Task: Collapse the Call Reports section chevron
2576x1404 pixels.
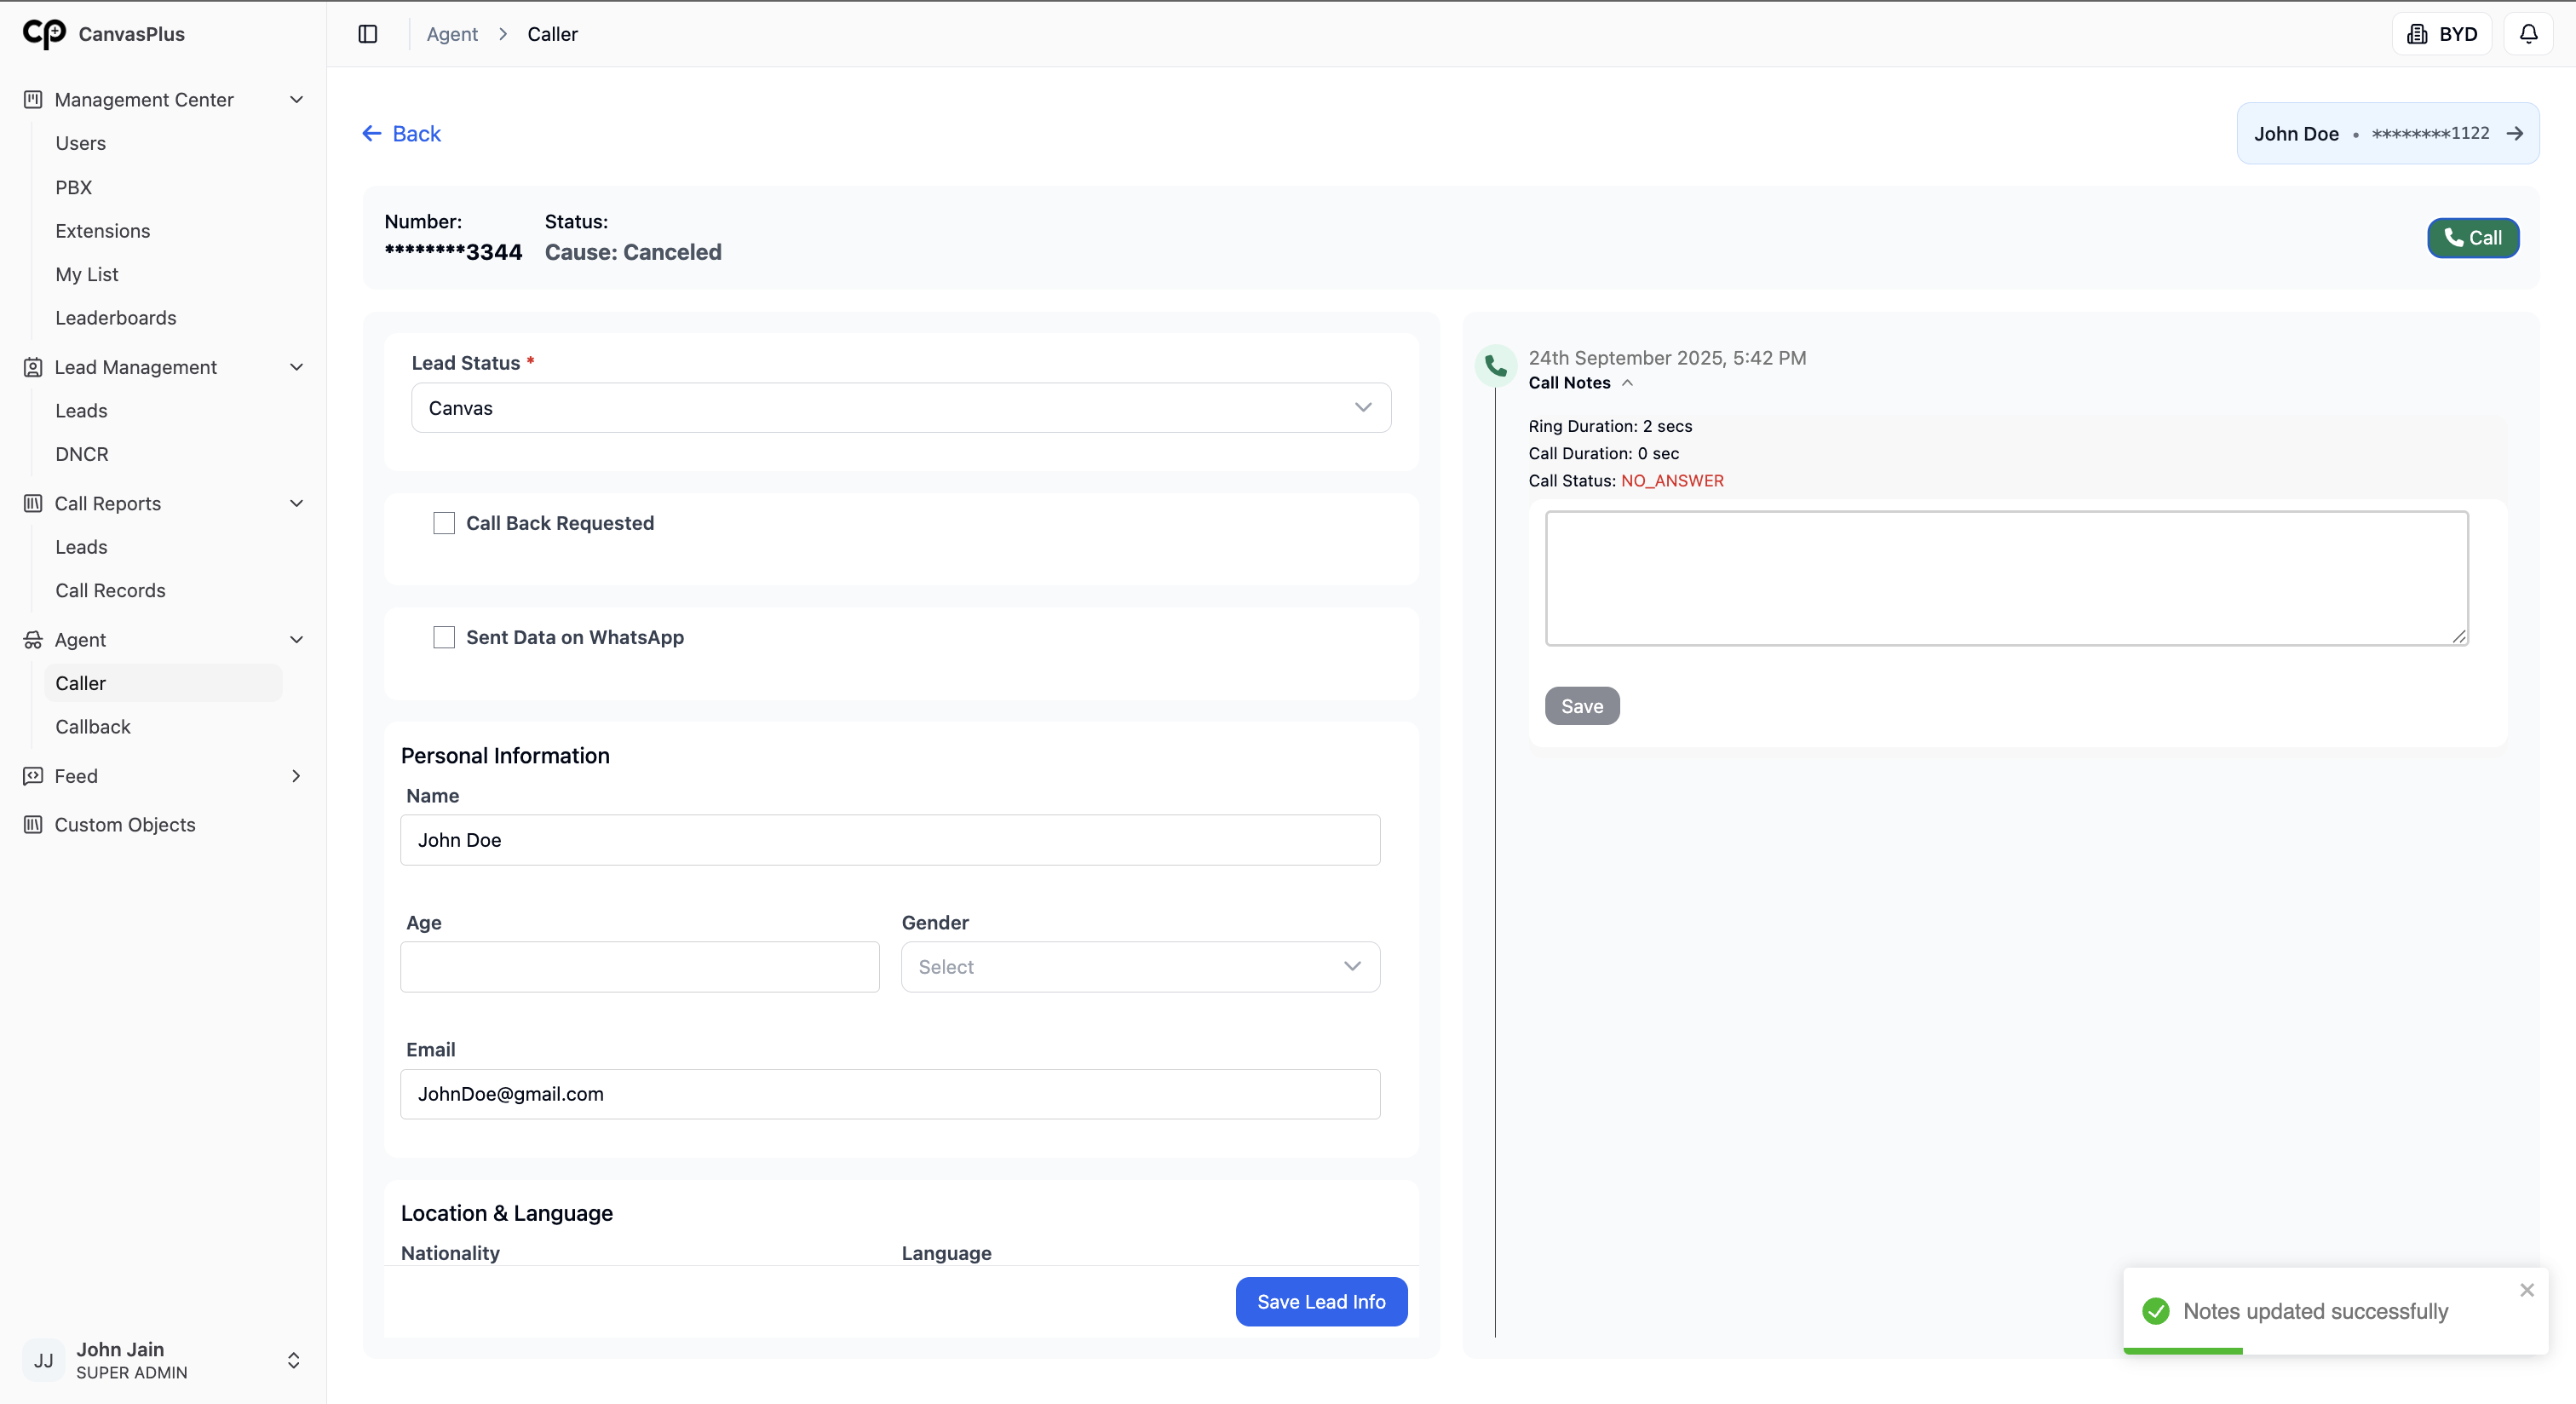Action: point(296,503)
